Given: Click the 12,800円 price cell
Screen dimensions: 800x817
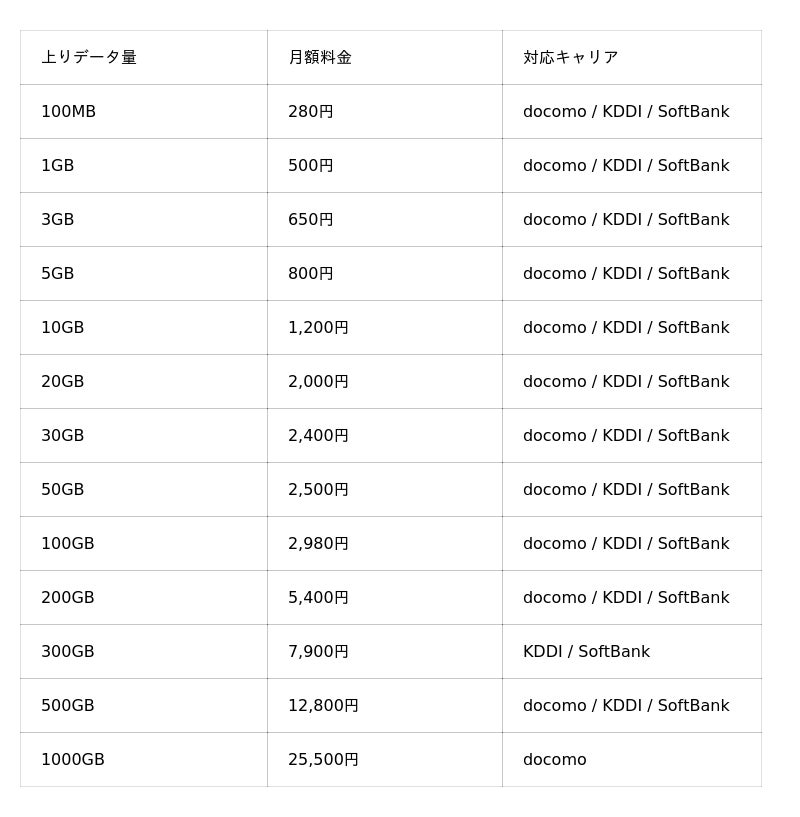Looking at the screenshot, I should click(x=385, y=705).
